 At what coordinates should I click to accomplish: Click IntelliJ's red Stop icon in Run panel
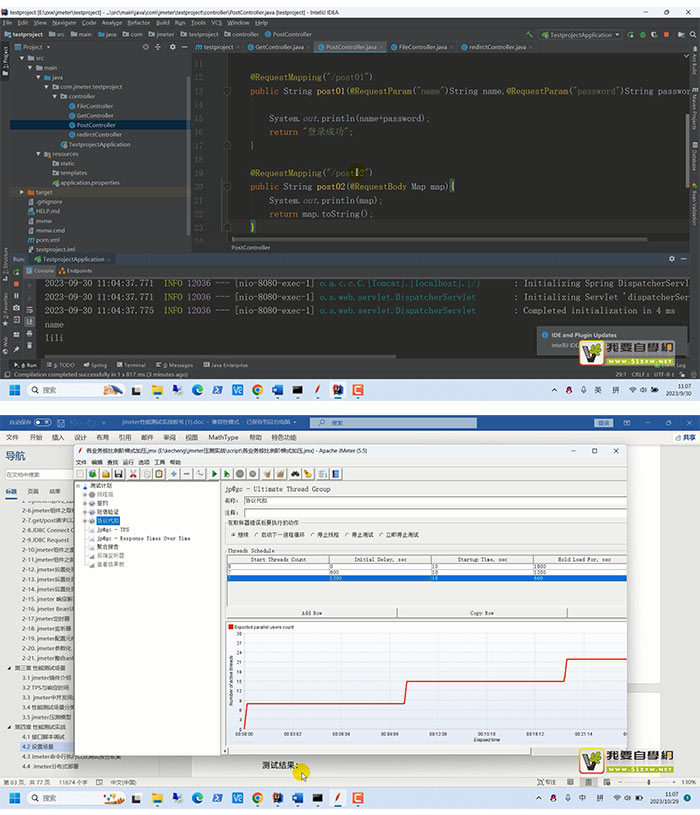click(16, 284)
